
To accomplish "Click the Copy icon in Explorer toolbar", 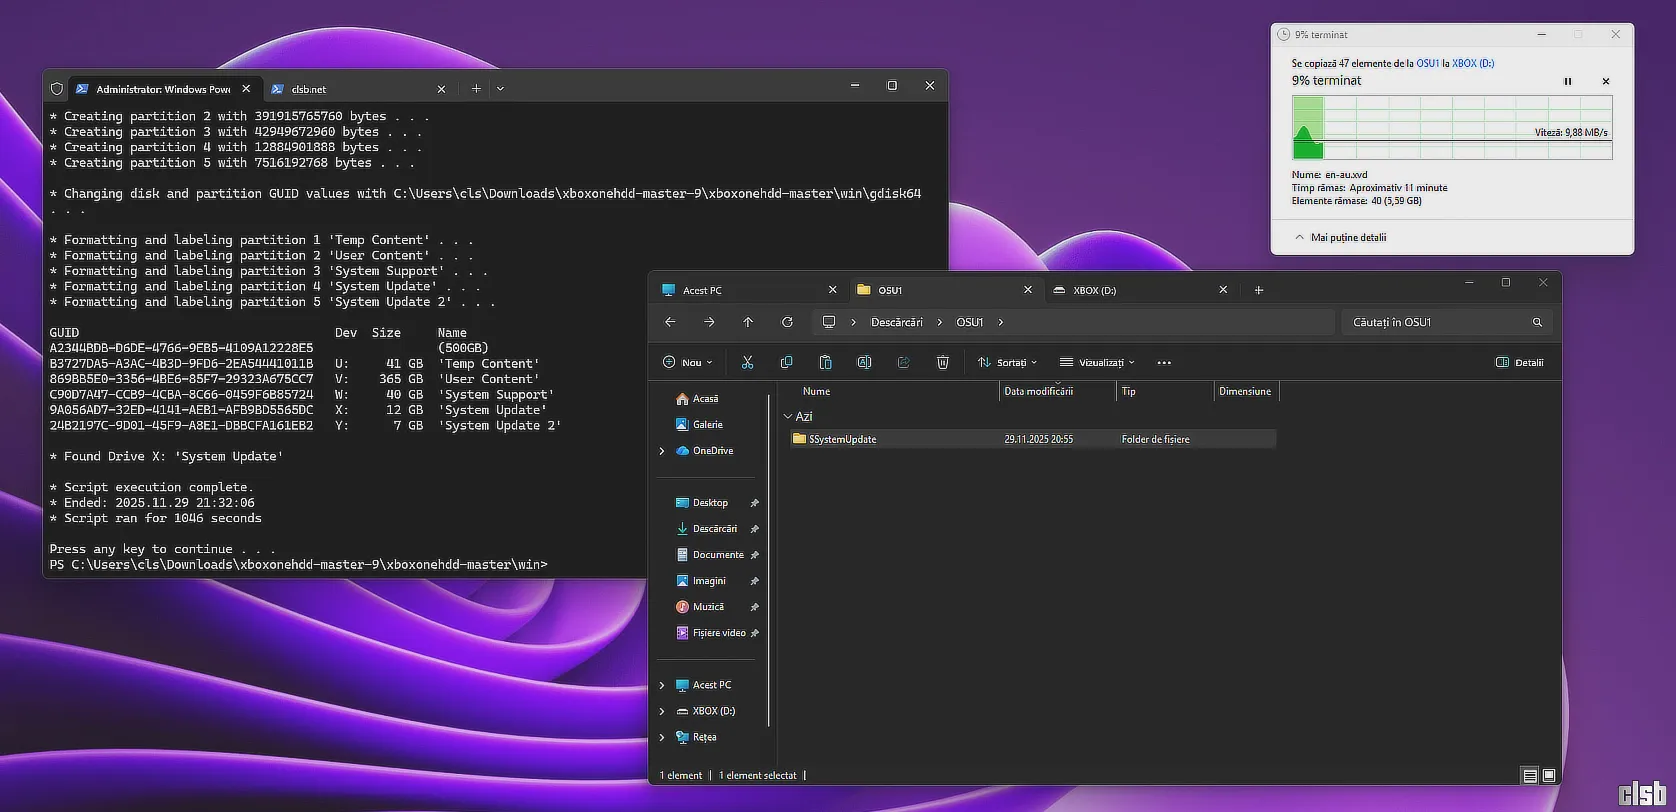I will 786,362.
